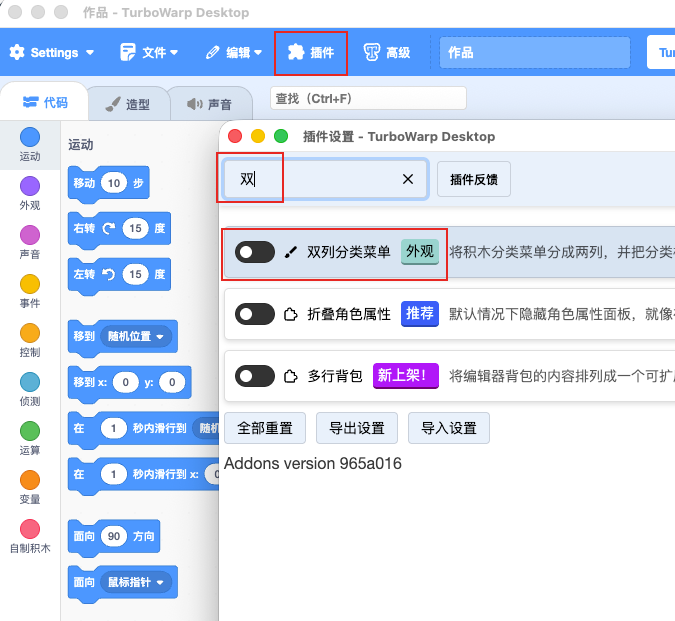The width and height of the screenshot is (675, 621).
Task: Toggle the 双列分类菜单 addon switch
Action: click(x=255, y=252)
